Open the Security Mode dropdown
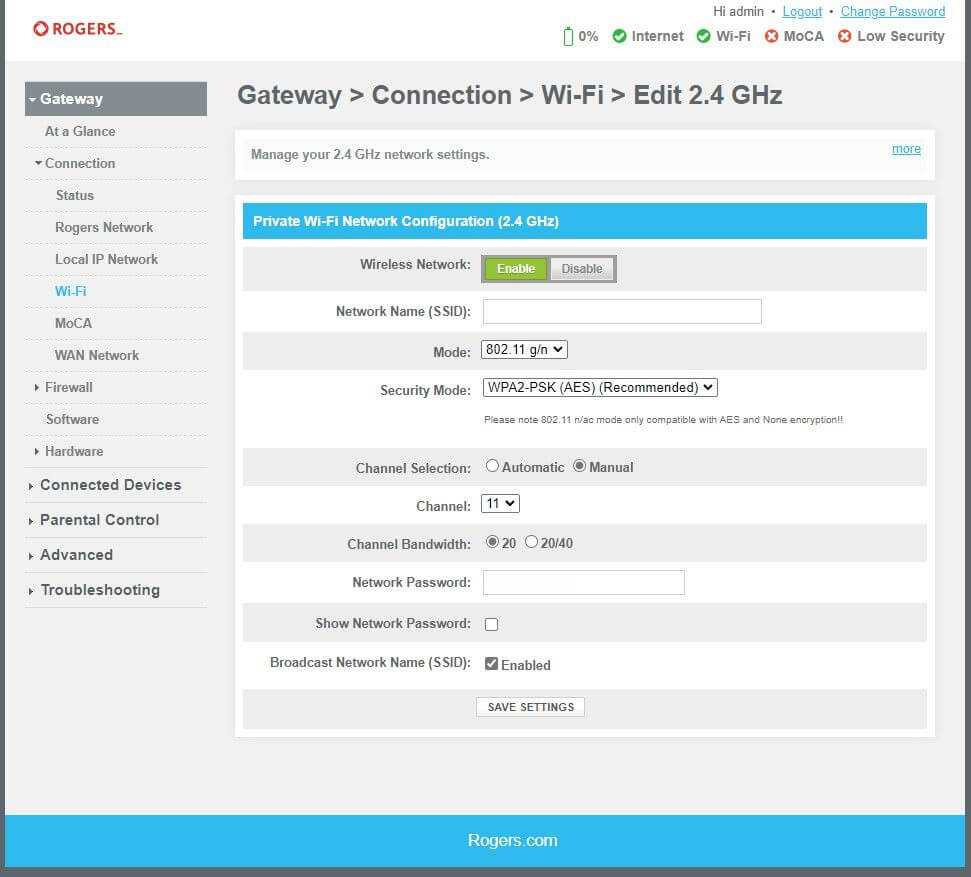Screen dimensions: 971x877 [x=598, y=387]
